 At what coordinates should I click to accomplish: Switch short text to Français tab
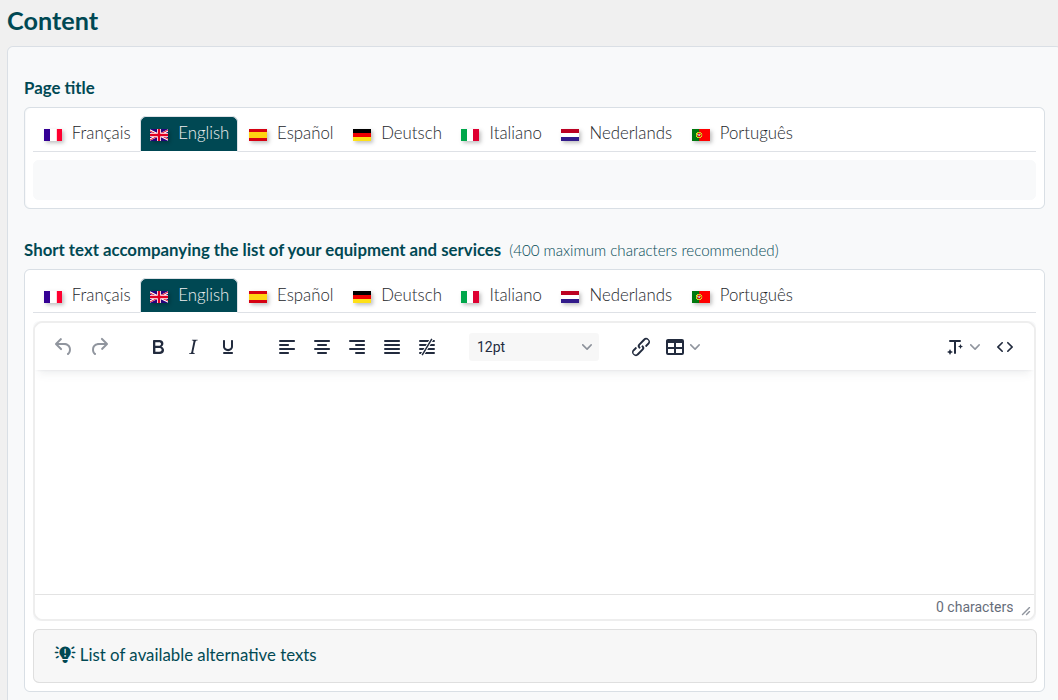pyautogui.click(x=87, y=296)
